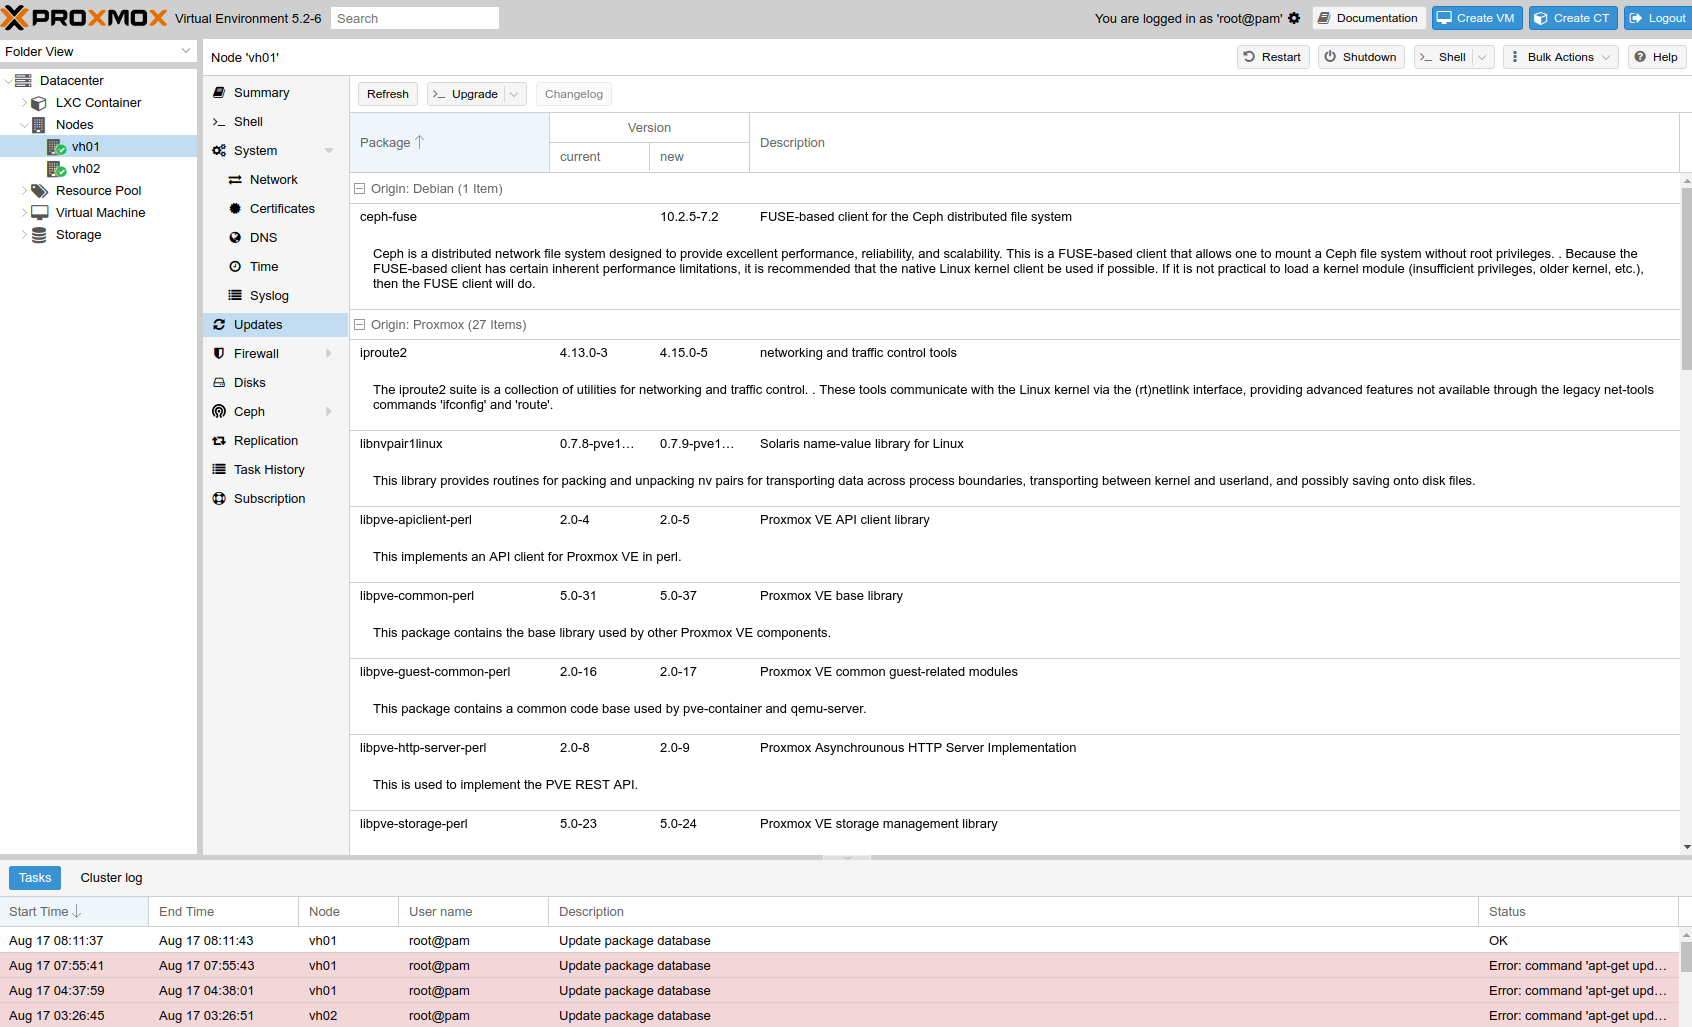Collapse the Origin: Debian group
Screen dimensions: 1692x1027
coord(359,188)
